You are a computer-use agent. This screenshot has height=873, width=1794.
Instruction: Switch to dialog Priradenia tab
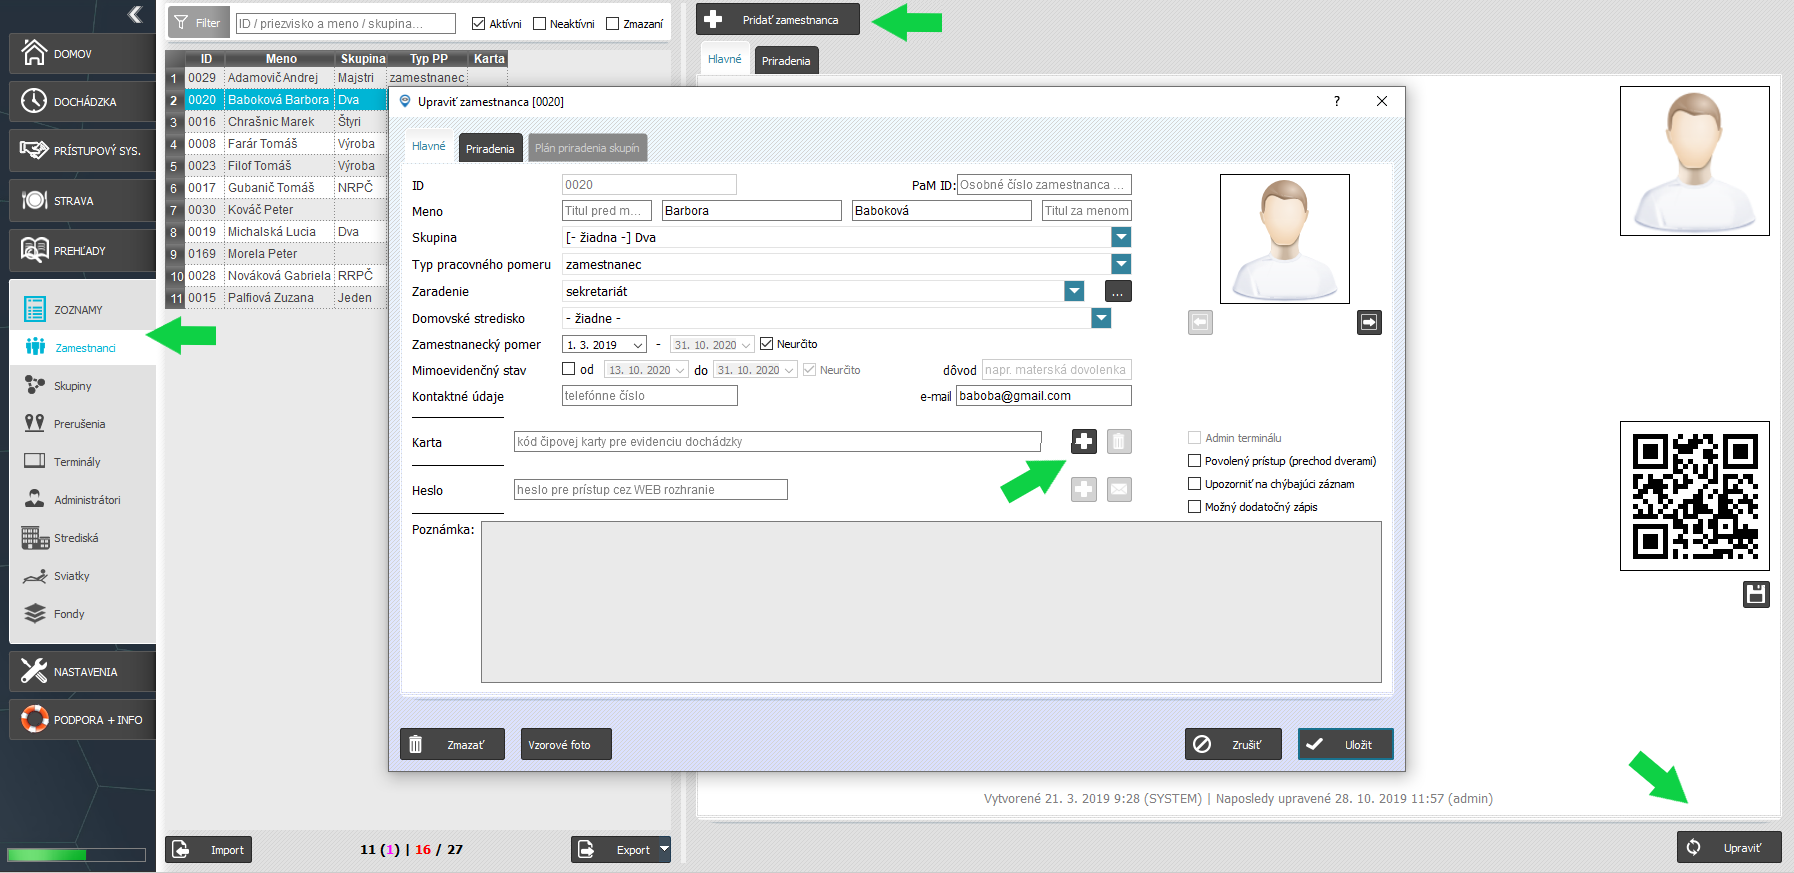click(x=490, y=148)
